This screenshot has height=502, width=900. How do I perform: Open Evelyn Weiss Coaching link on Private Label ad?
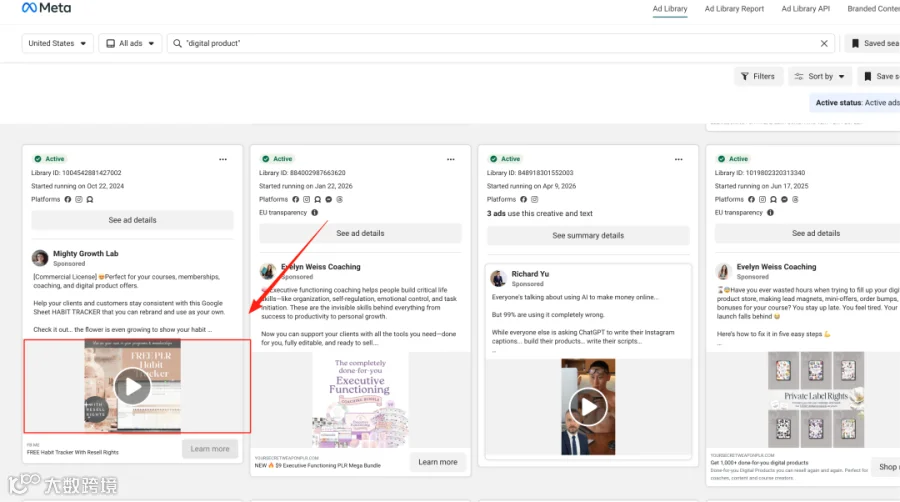[x=776, y=267]
